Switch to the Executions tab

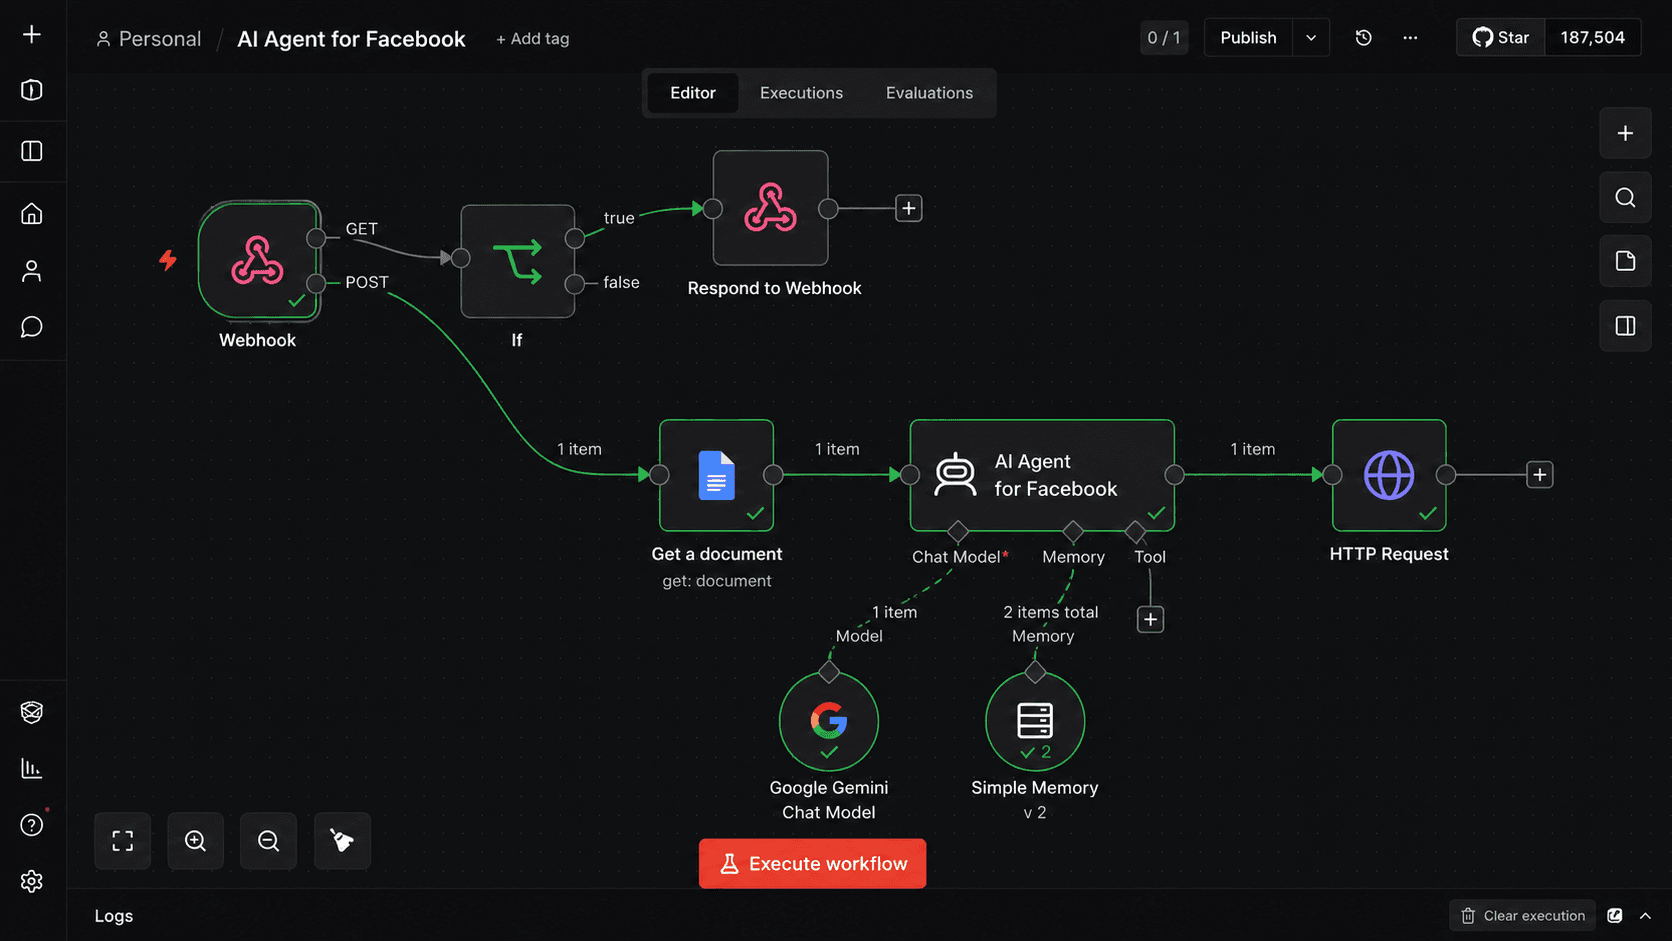pos(801,93)
